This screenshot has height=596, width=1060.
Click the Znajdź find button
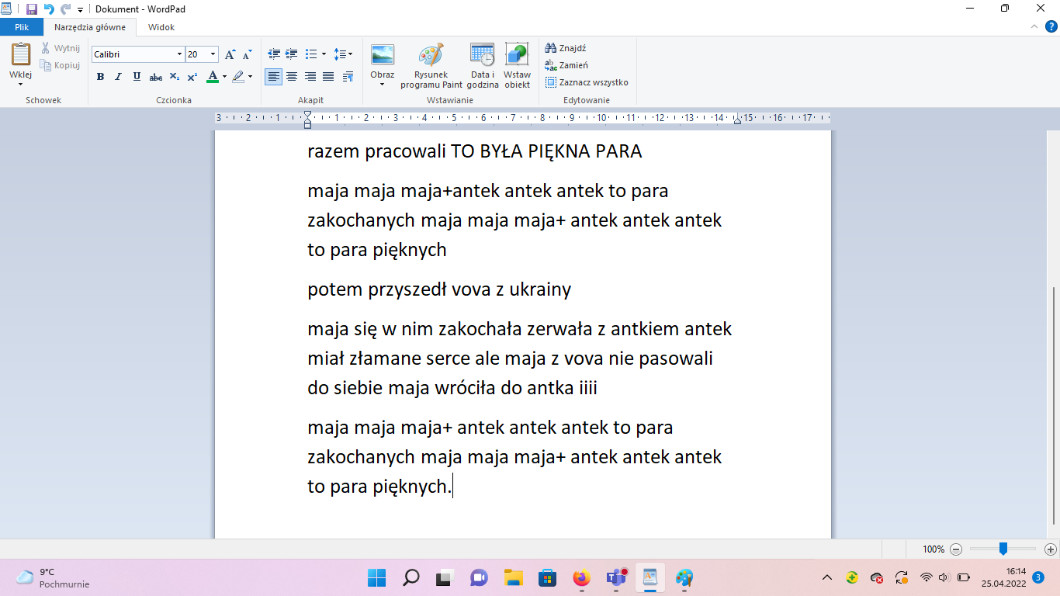pos(566,48)
